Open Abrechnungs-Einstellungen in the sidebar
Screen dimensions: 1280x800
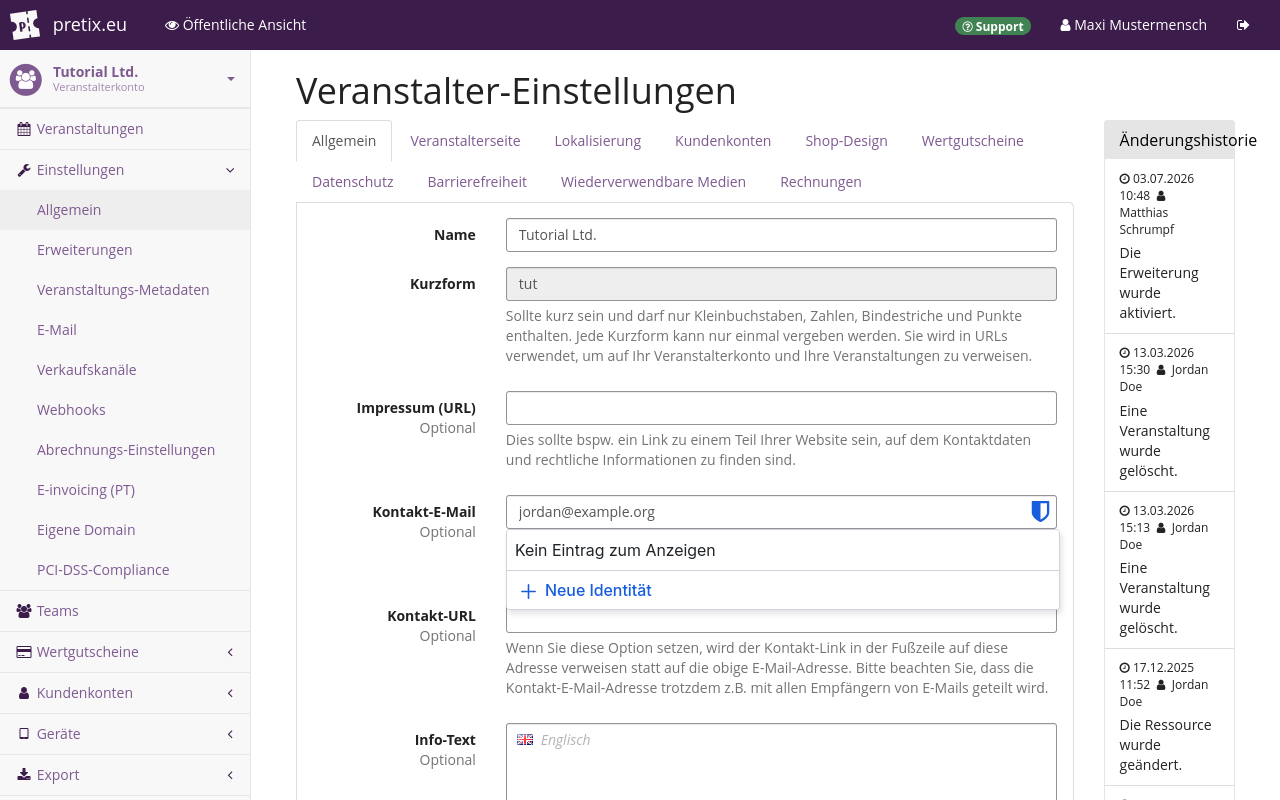[x=125, y=450]
